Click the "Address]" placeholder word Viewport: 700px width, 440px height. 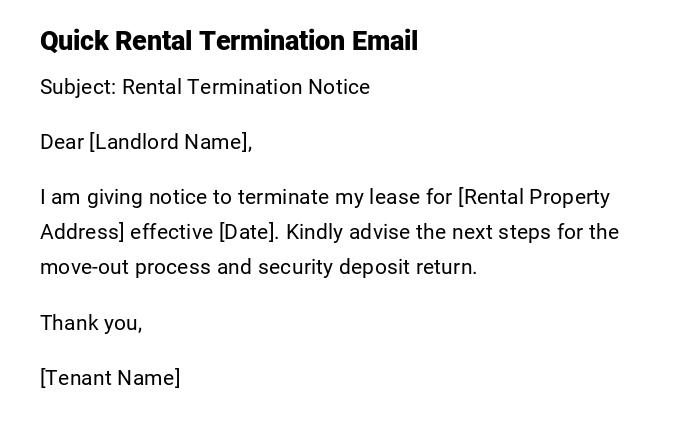[82, 232]
